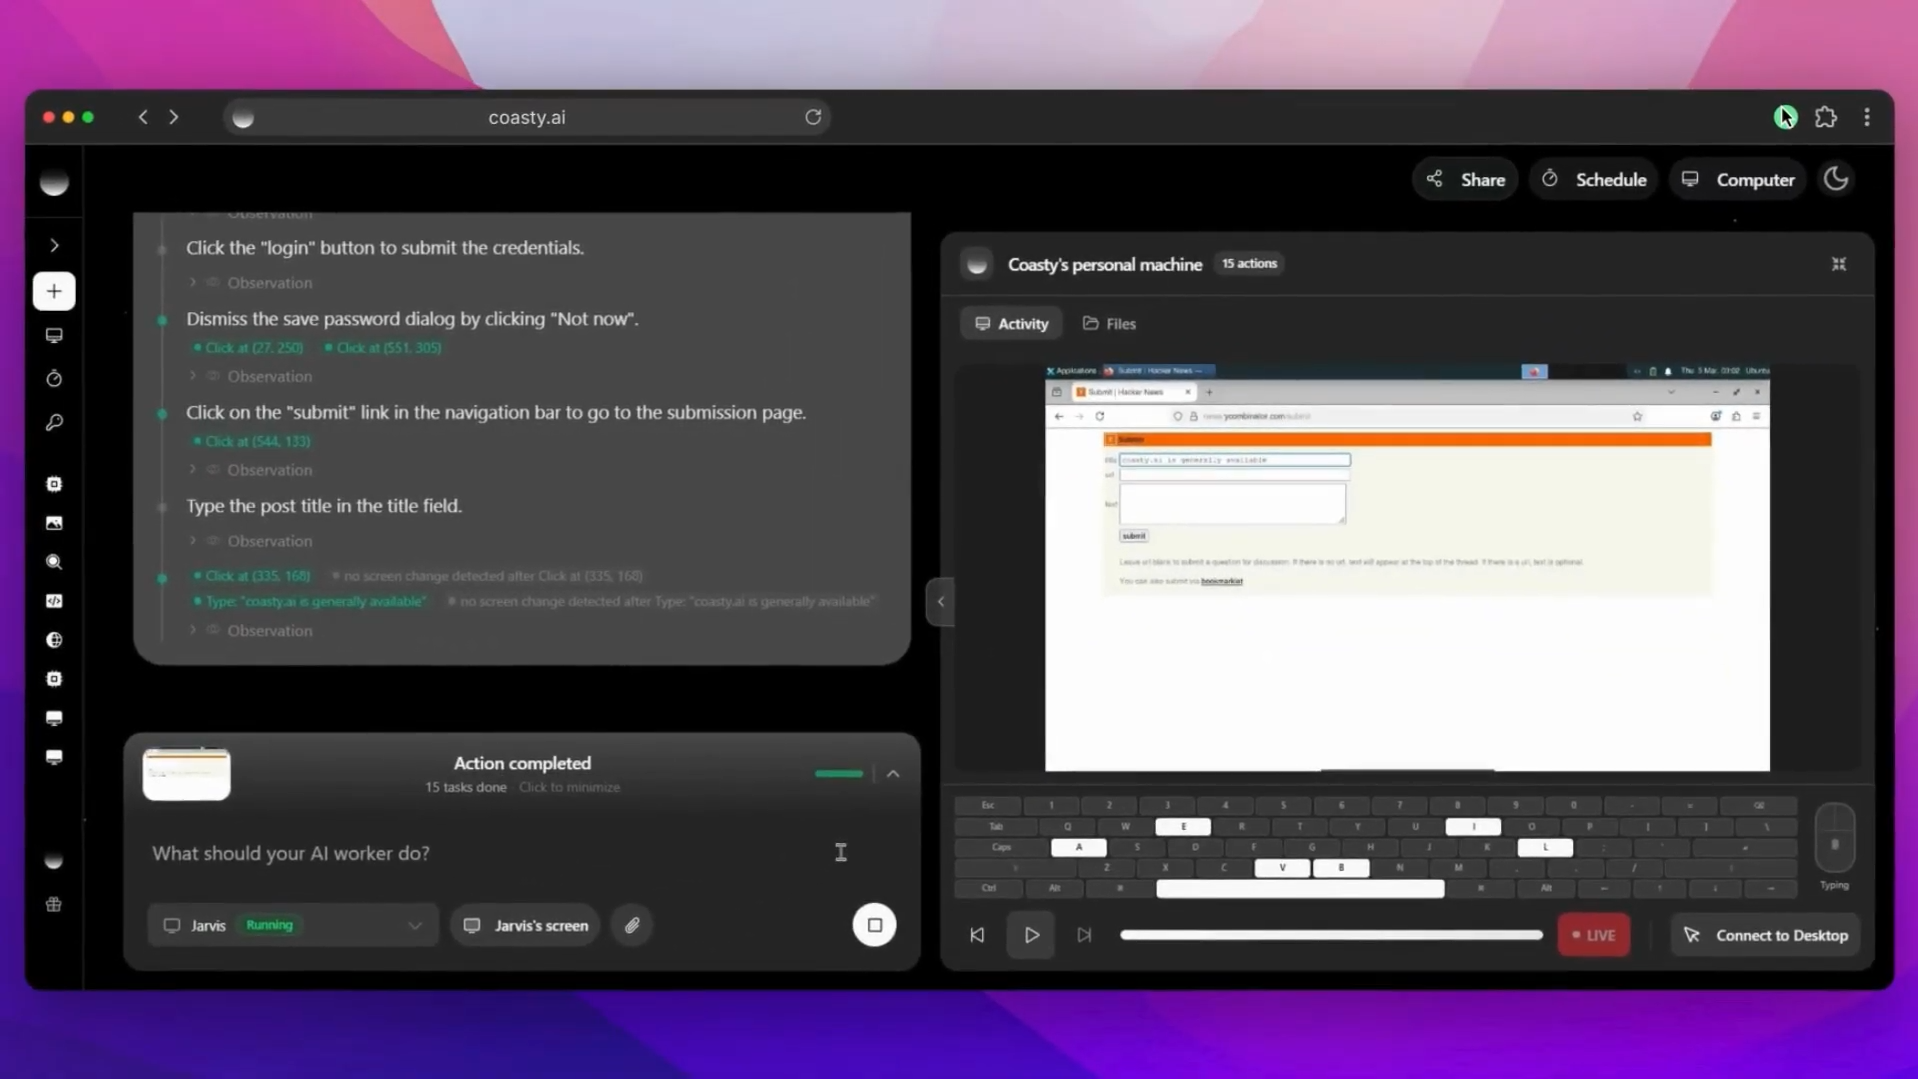Open the globe browser icon in the sidebar
1918x1079 pixels.
point(54,640)
